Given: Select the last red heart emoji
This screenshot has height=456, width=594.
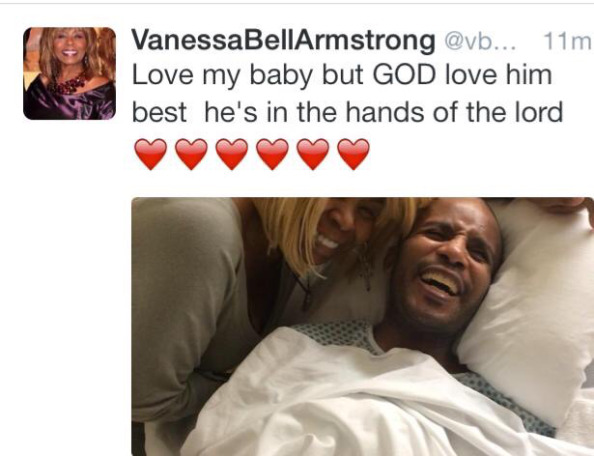Looking at the screenshot, I should 353,154.
